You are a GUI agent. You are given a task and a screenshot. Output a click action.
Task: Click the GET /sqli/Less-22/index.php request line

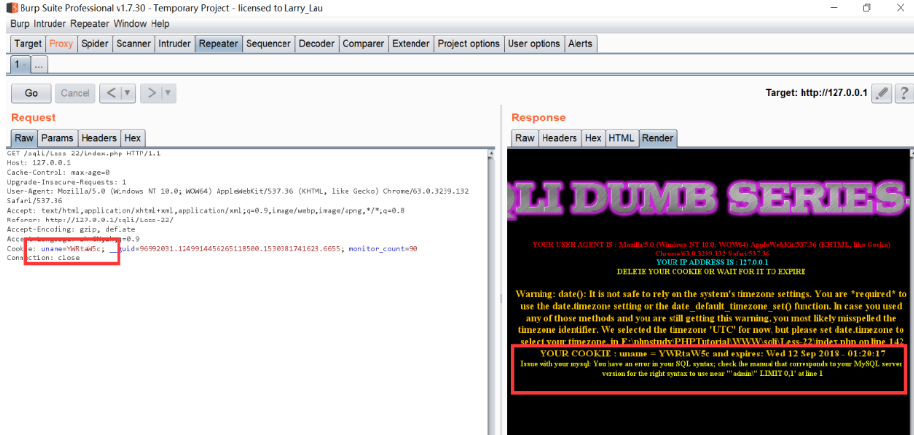(x=83, y=154)
